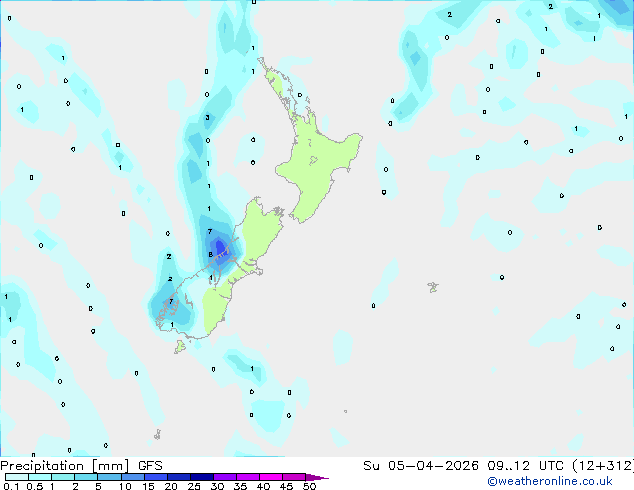The width and height of the screenshot is (634, 490).
Task: Click the 45–50 mm legend swatch
Action: (294, 477)
